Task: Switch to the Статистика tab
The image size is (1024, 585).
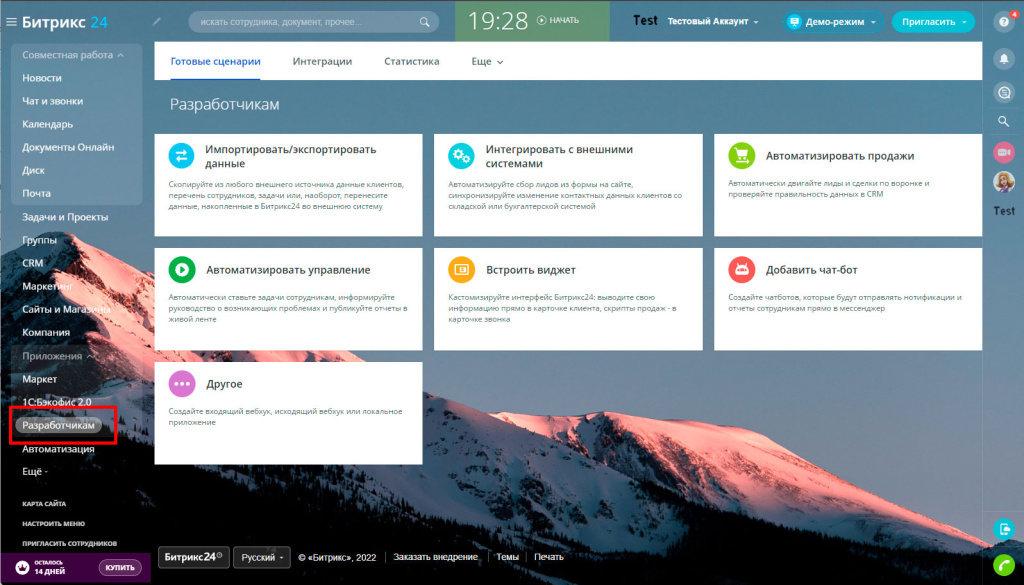Action: click(x=411, y=62)
